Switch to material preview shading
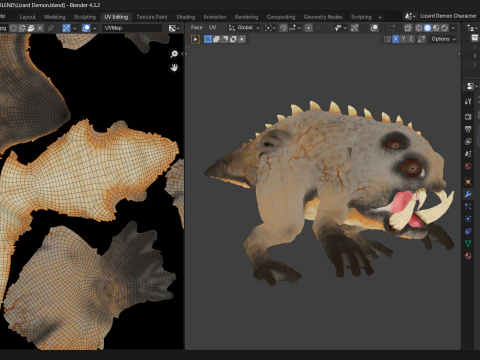Image resolution: width=480 pixels, height=360 pixels. 436,28
